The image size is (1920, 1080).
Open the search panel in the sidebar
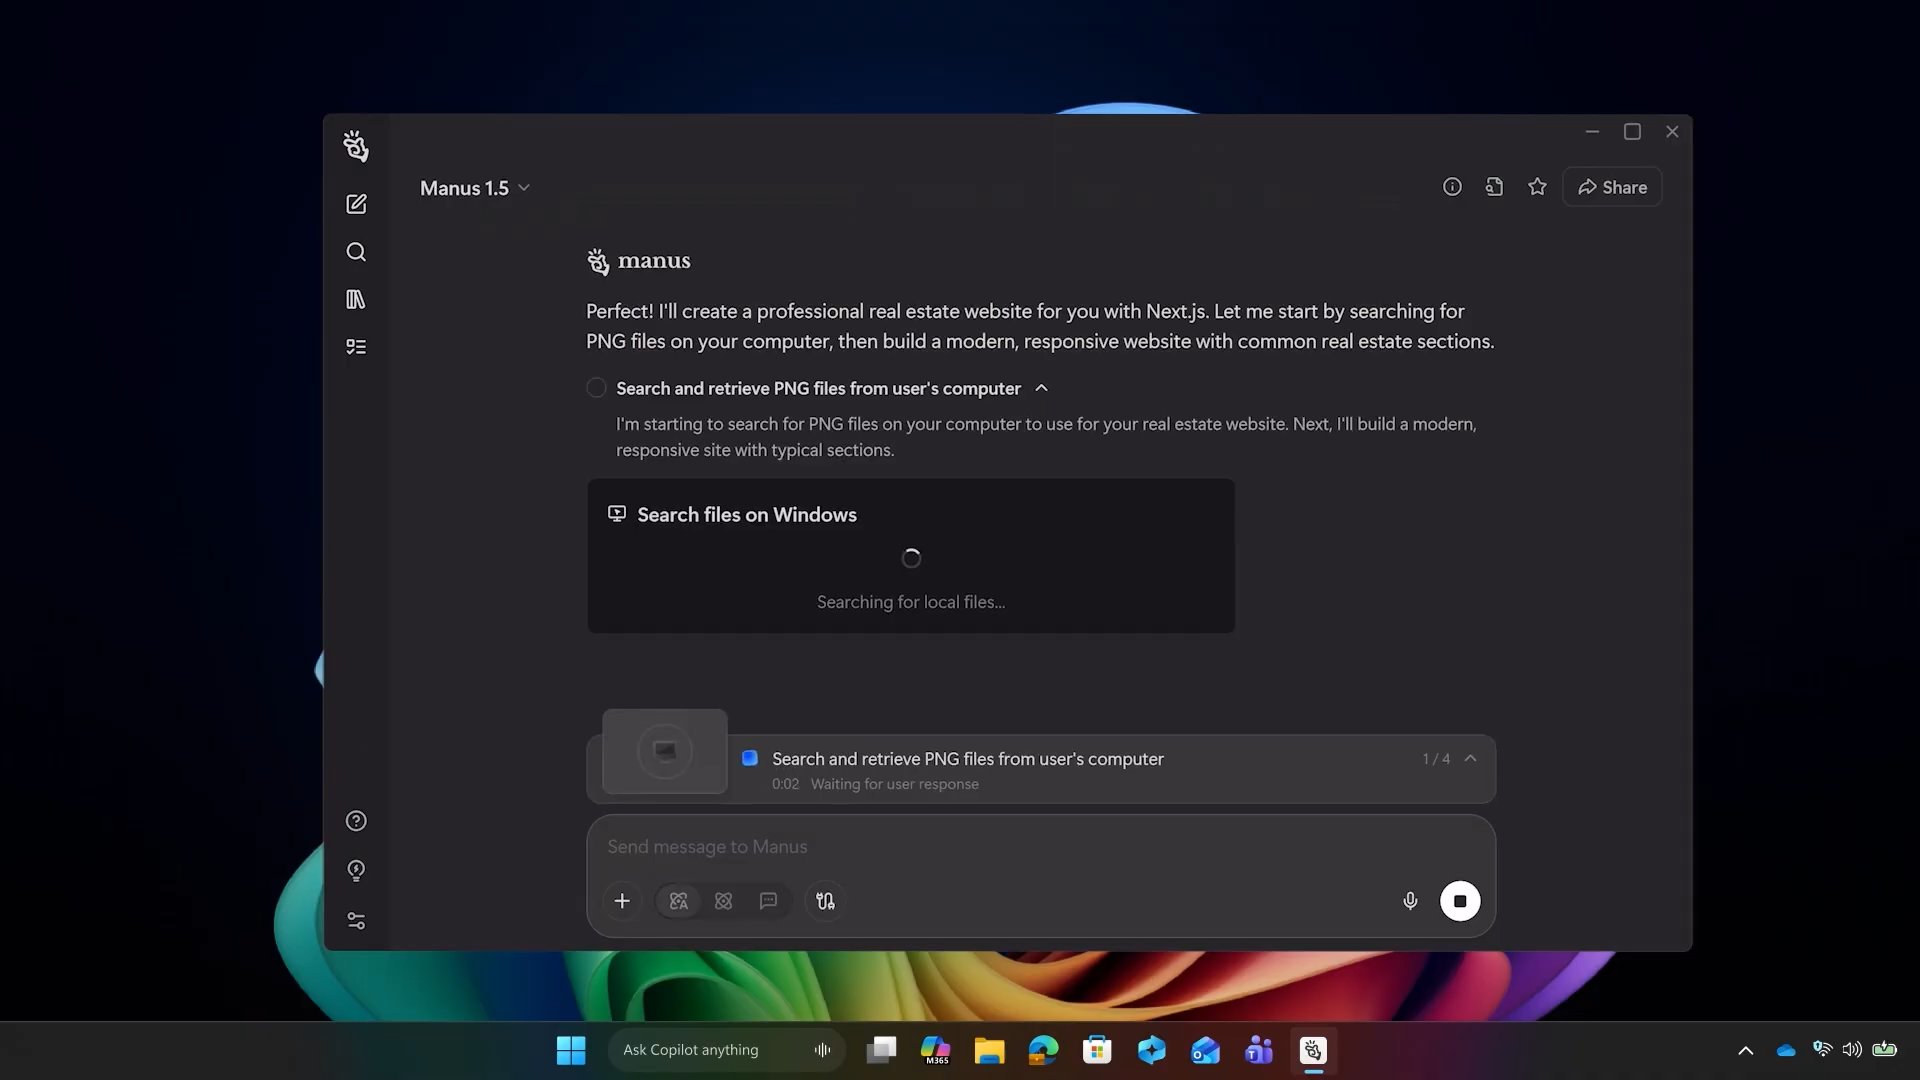coord(356,251)
